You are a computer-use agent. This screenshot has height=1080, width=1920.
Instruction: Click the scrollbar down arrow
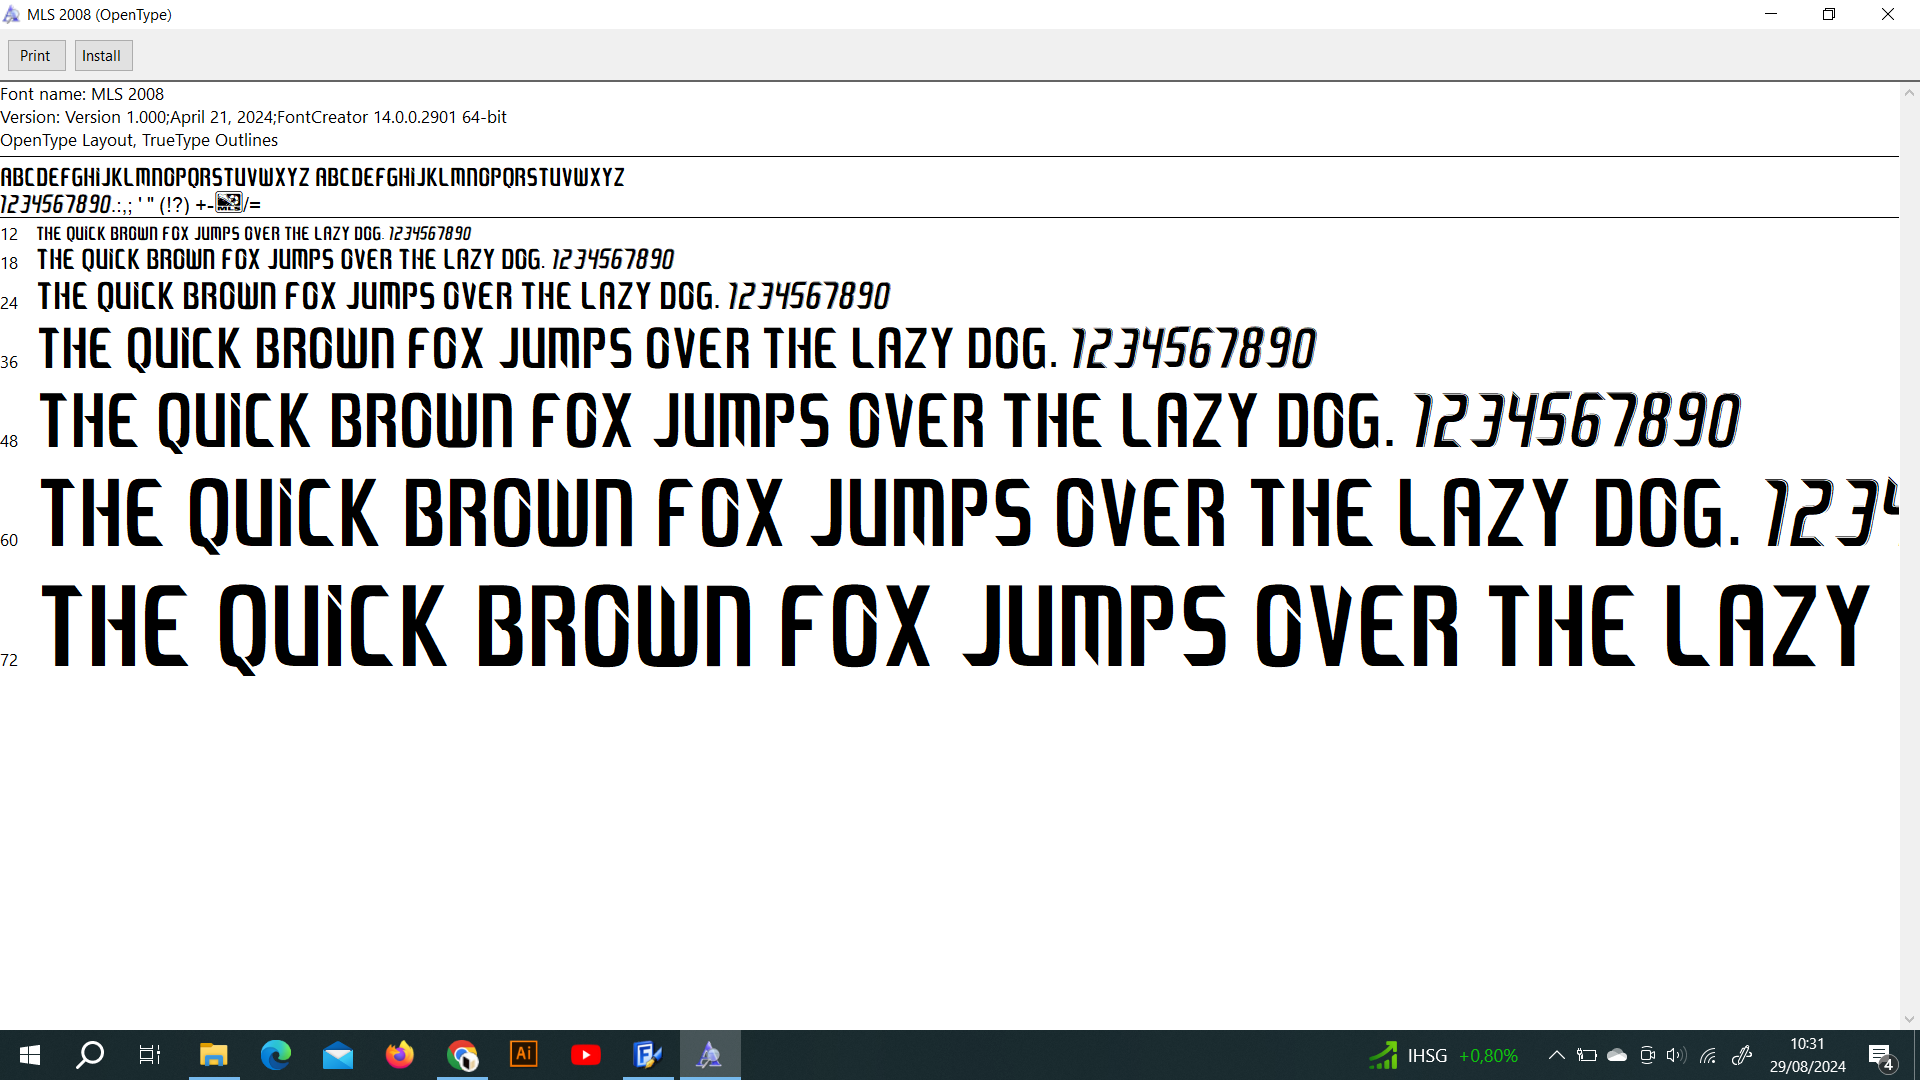coord(1909,1019)
